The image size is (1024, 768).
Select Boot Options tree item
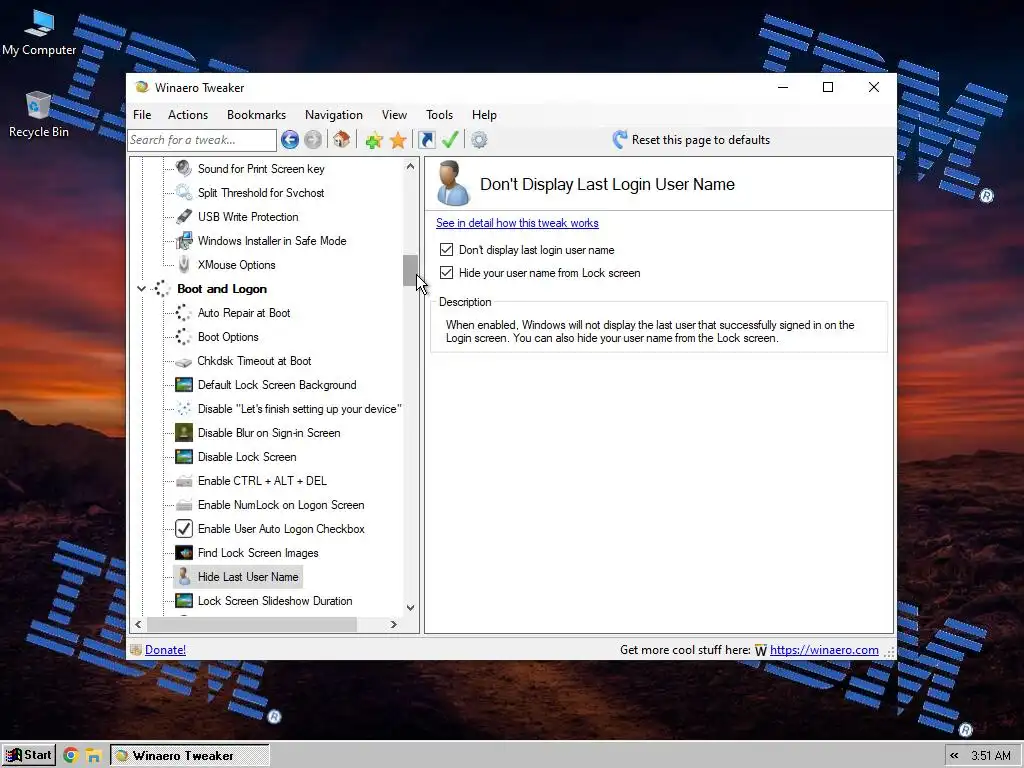[228, 337]
